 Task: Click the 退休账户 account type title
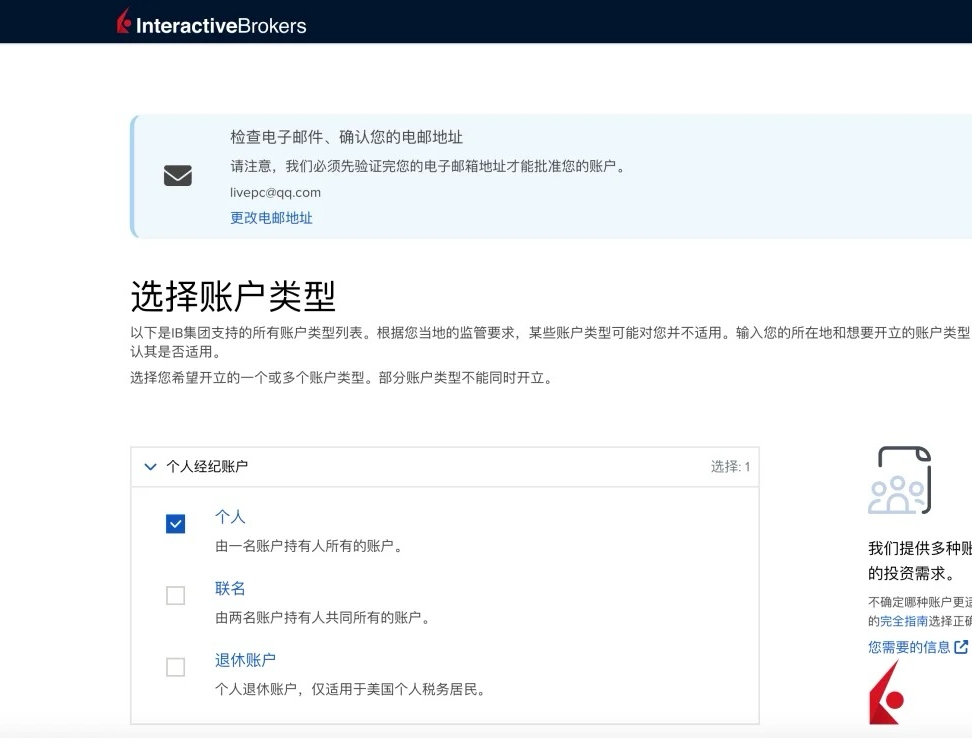(x=245, y=660)
